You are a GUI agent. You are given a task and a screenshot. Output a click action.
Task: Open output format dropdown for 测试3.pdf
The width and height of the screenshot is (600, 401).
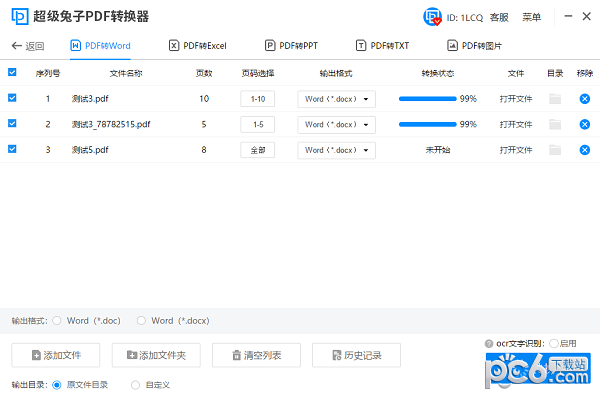tap(336, 99)
